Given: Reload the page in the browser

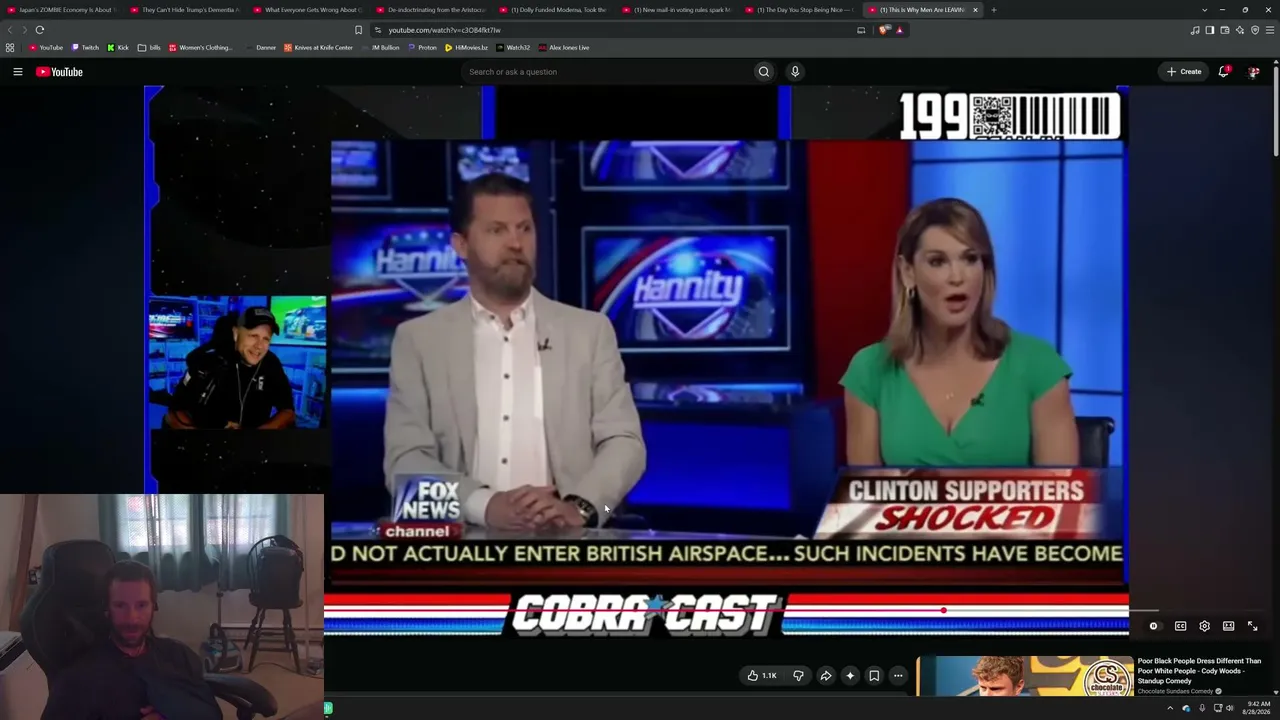Looking at the screenshot, I should tap(40, 30).
